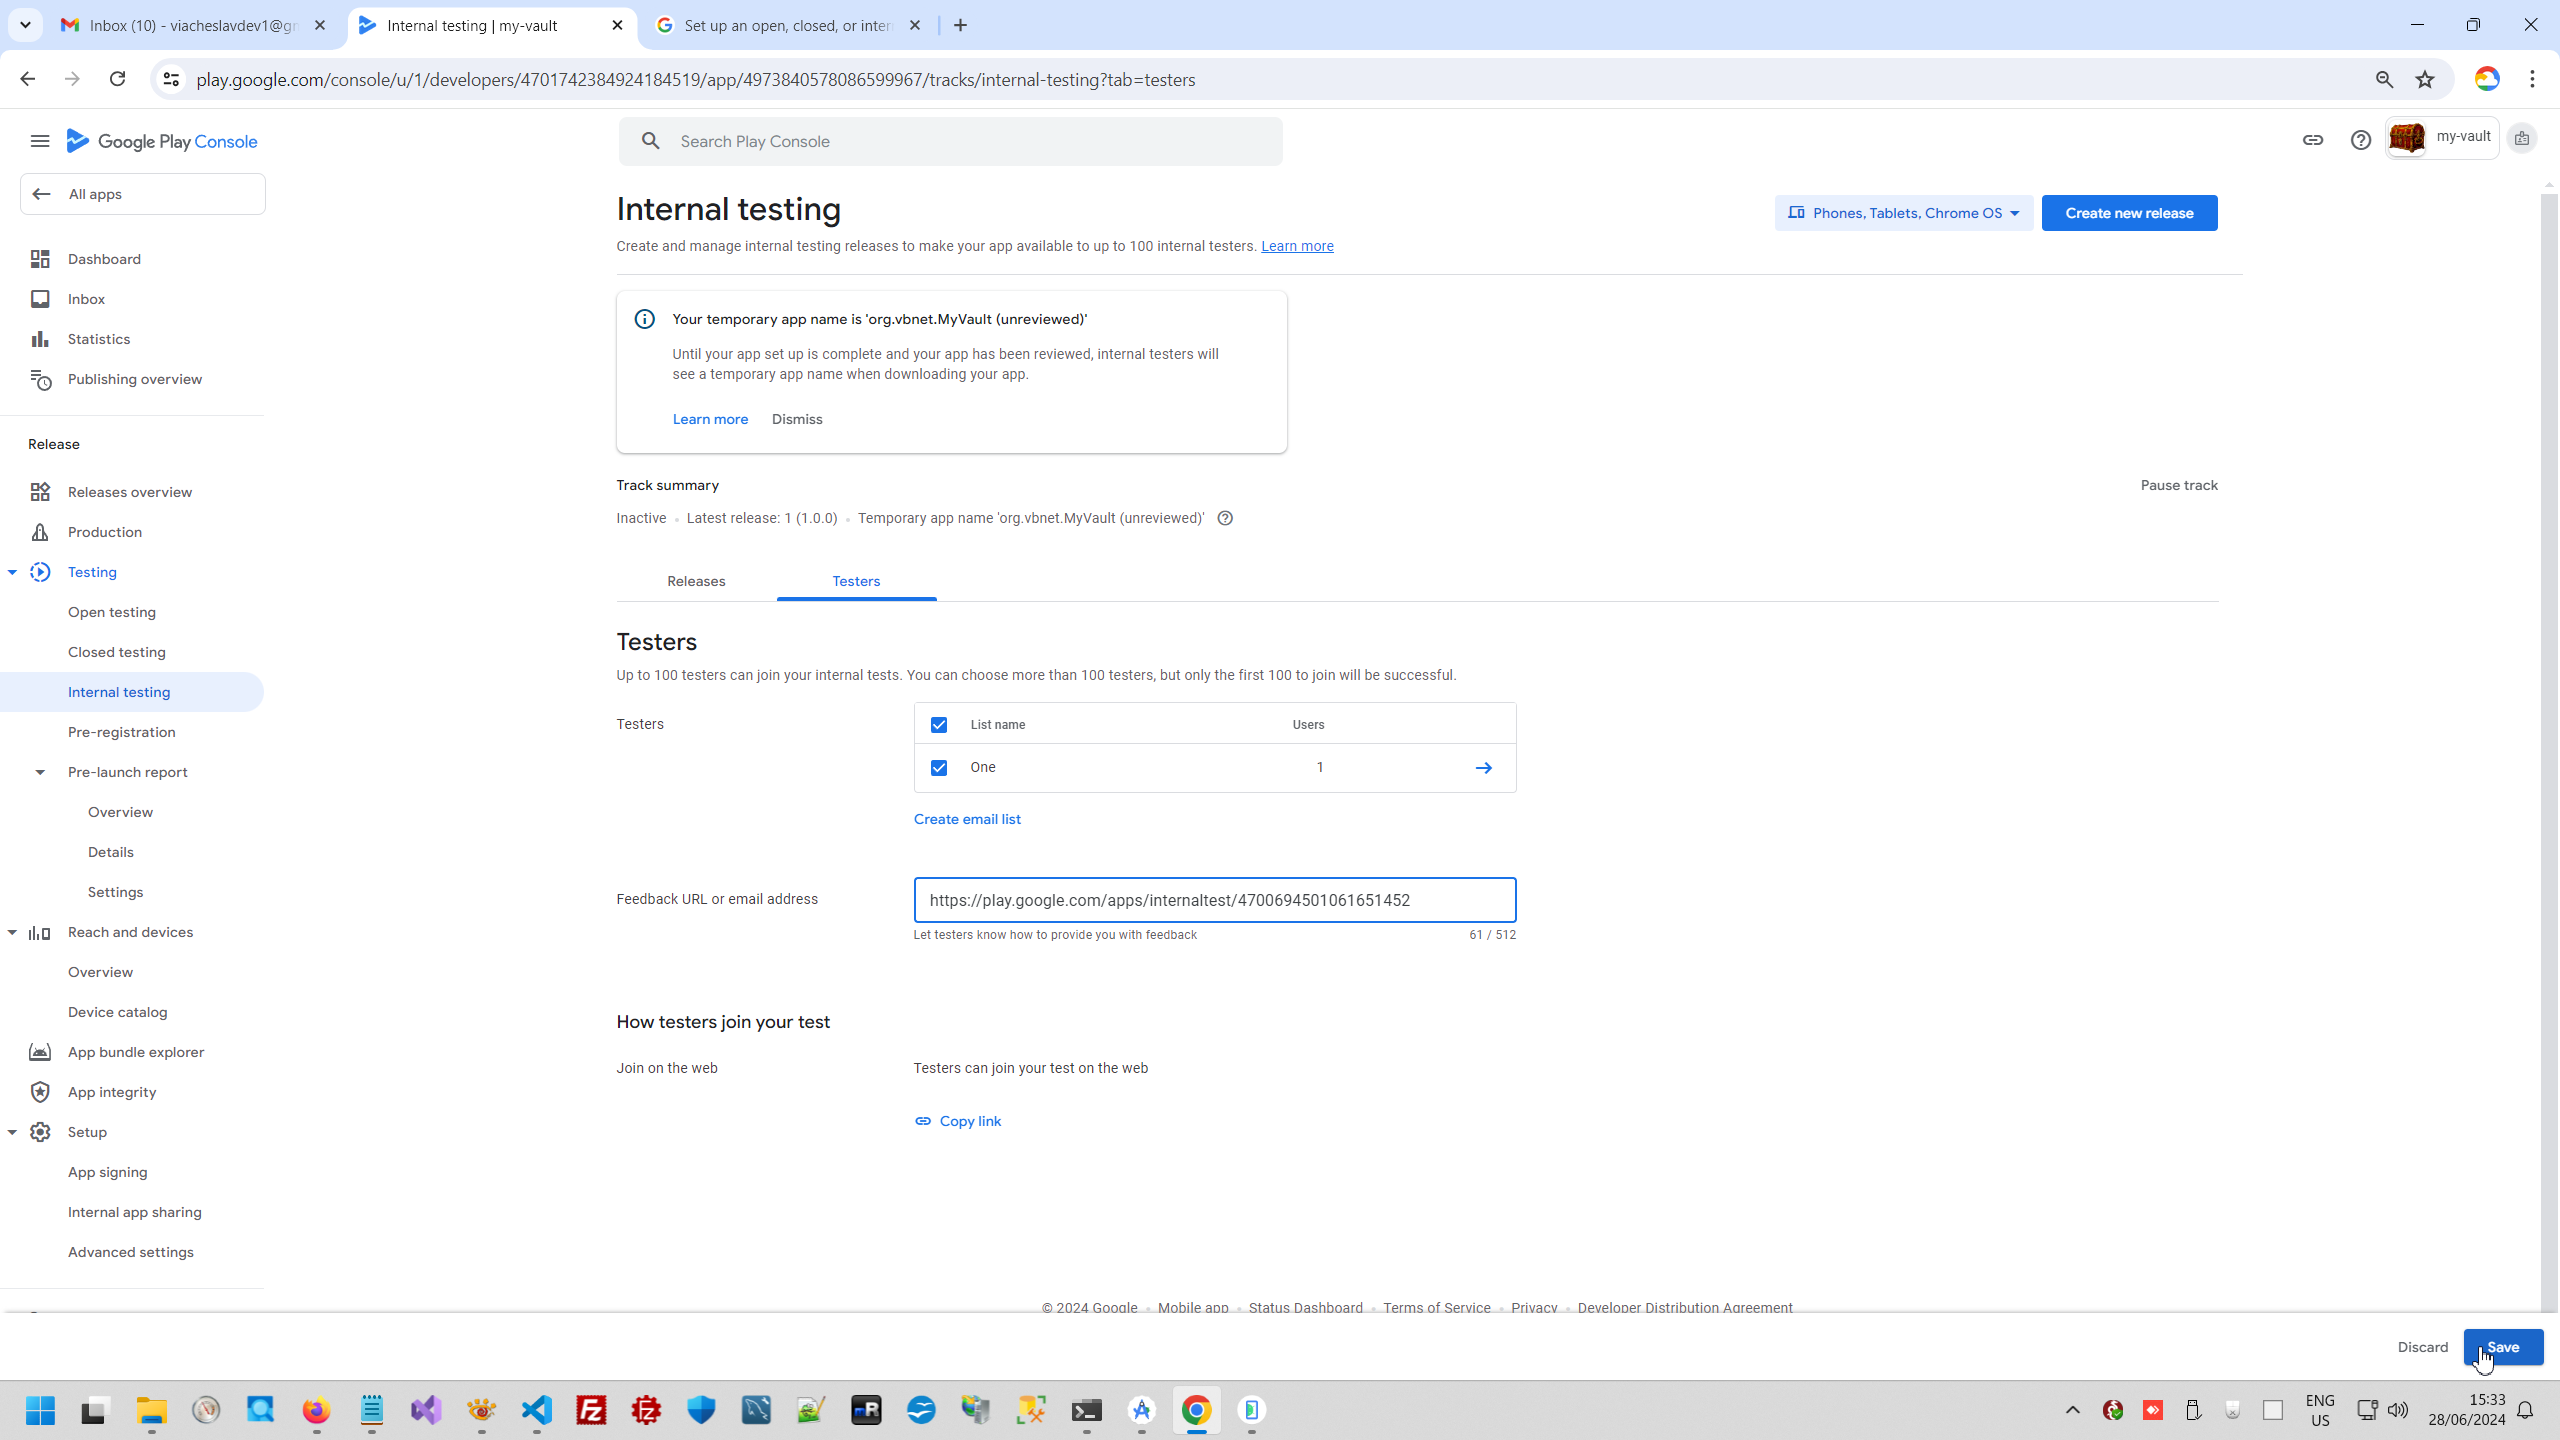Open the hamburger navigation menu icon

click(40, 141)
